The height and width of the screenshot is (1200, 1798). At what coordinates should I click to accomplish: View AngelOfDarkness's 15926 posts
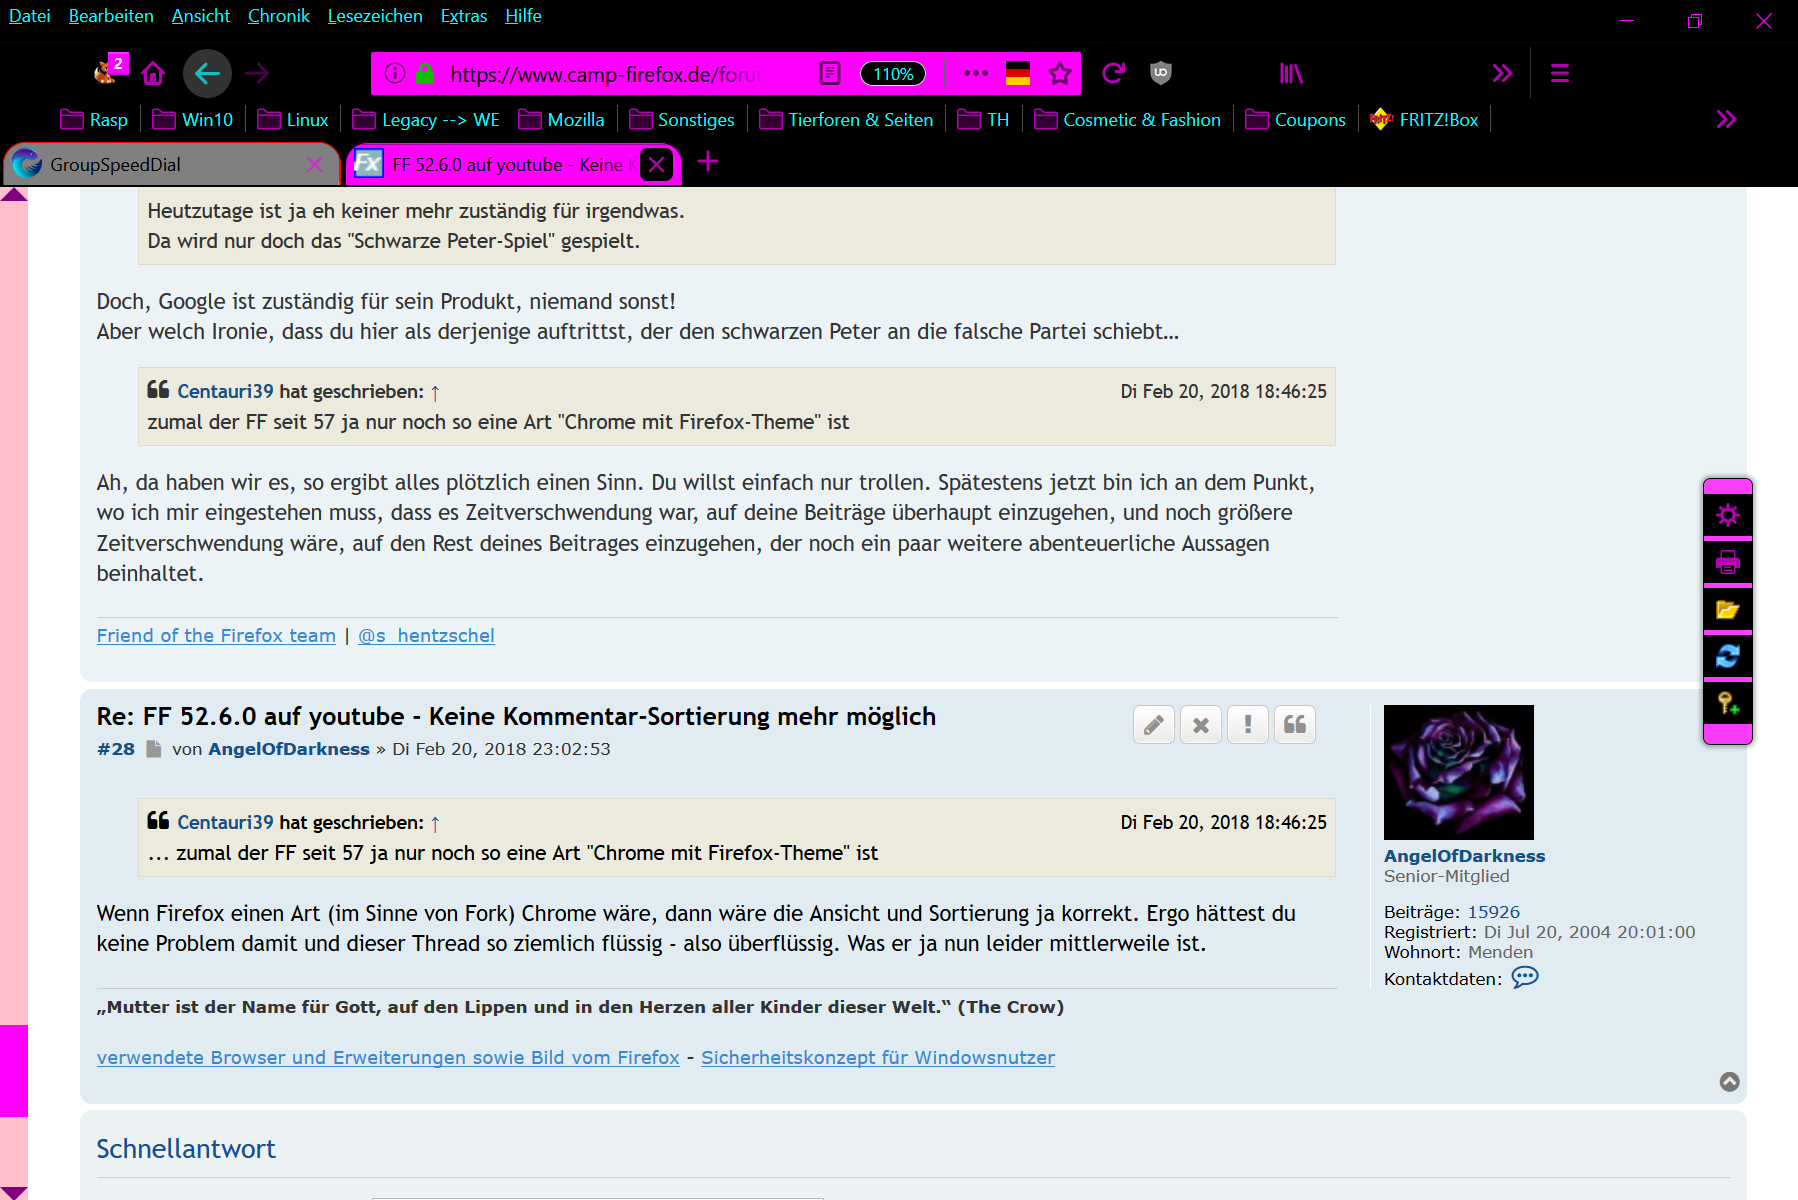(1494, 912)
